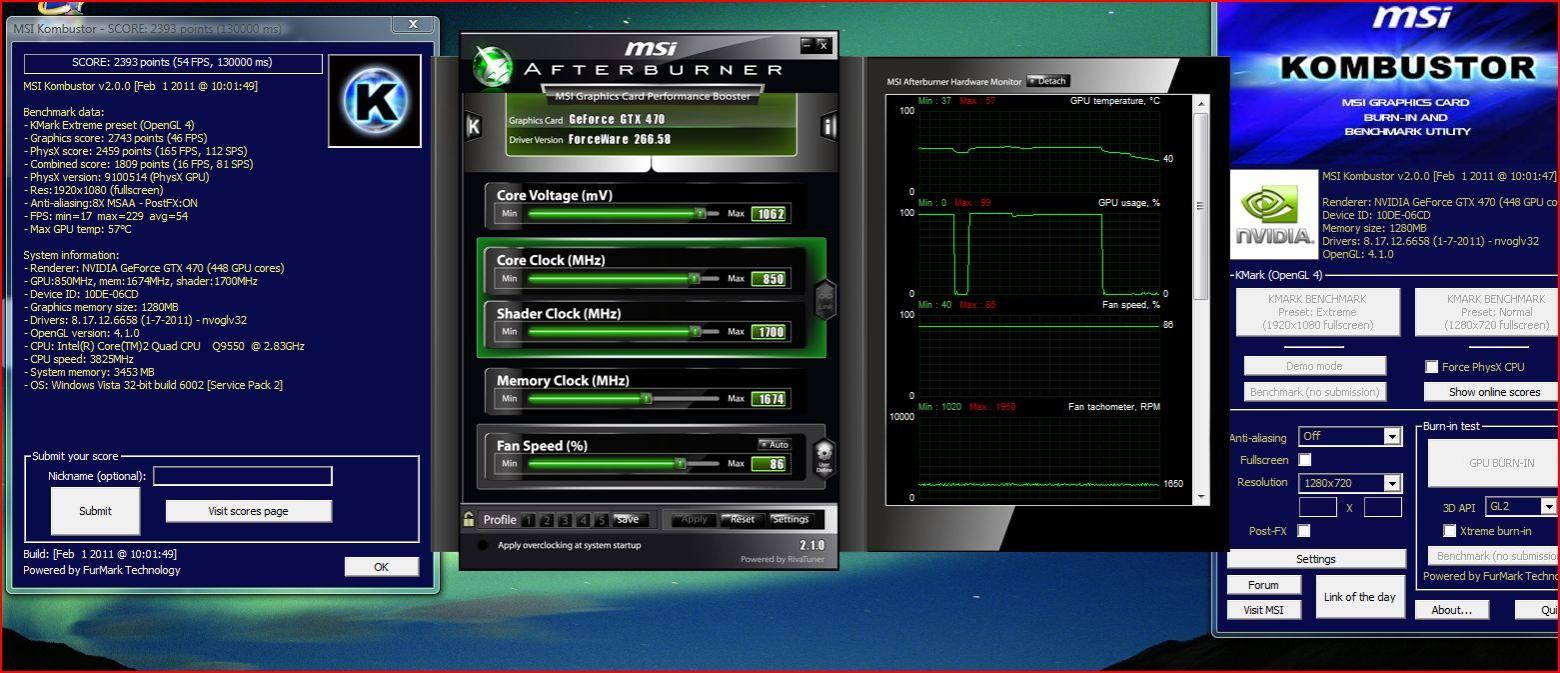Screen dimensions: 1560x673
Task: Open Kombustor via the Afterburner K icon
Action: tap(474, 126)
